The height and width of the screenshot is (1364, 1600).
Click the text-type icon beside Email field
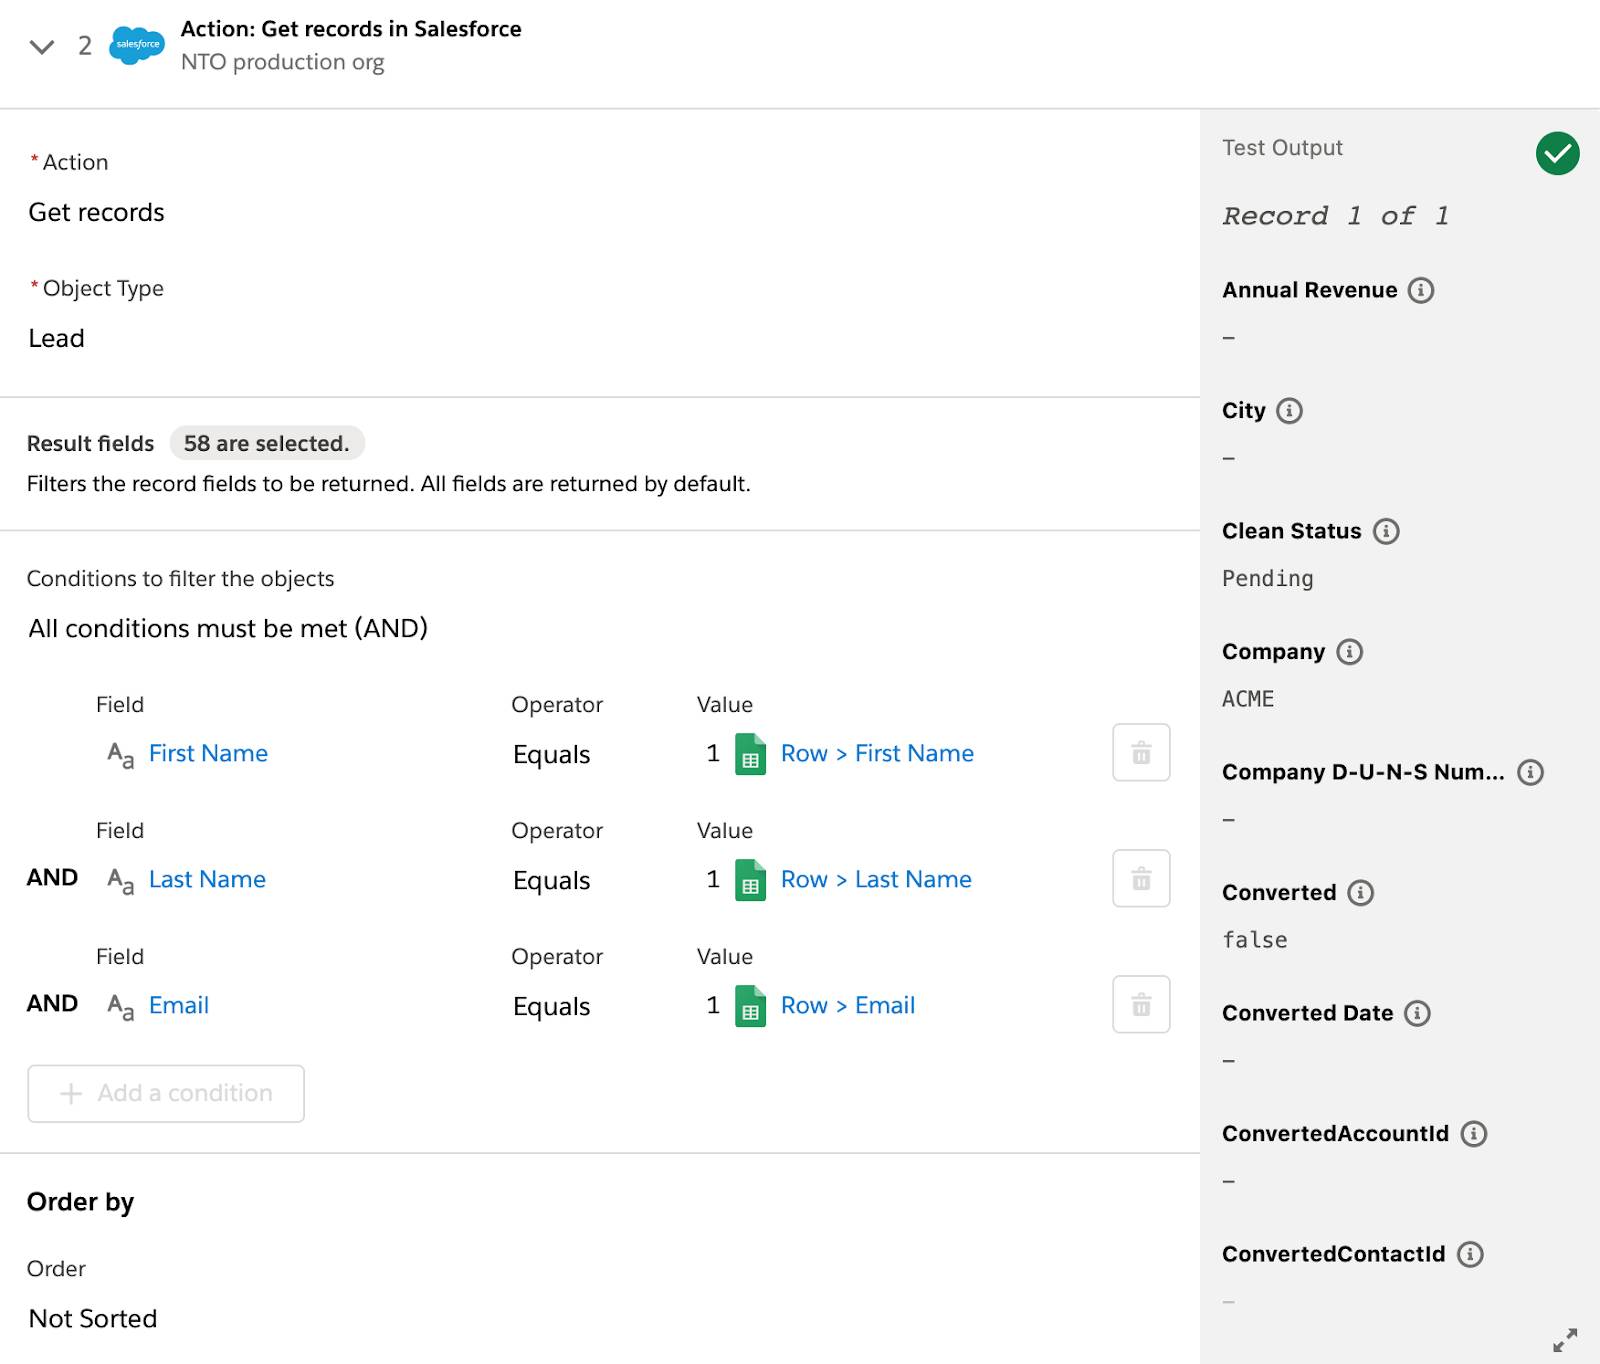(x=120, y=1007)
